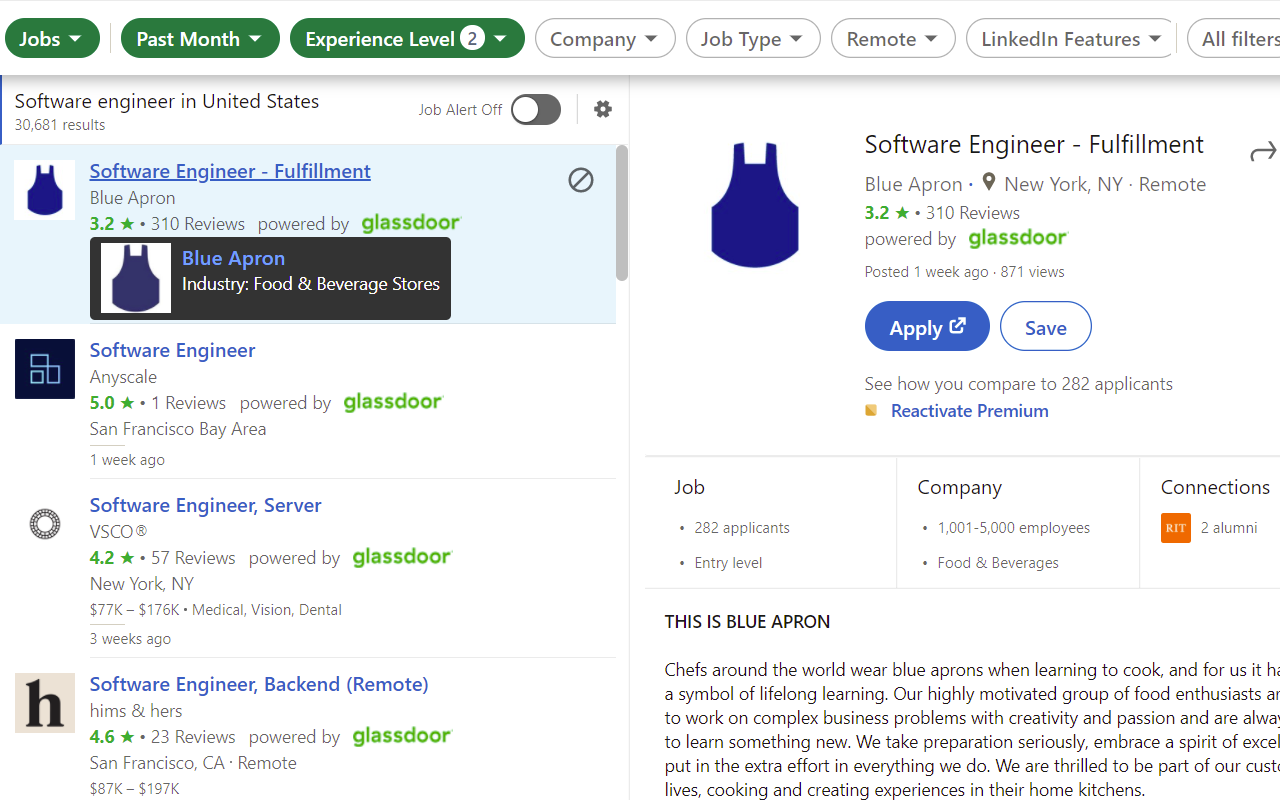Toggle the Job Alert switch
The width and height of the screenshot is (1280, 800).
pyautogui.click(x=536, y=110)
